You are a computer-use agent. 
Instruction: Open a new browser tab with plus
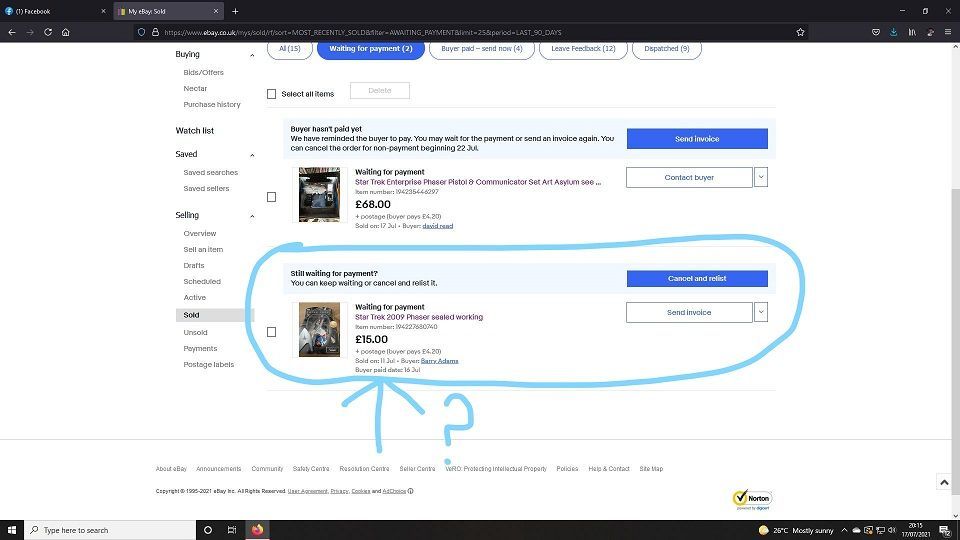pyautogui.click(x=235, y=11)
